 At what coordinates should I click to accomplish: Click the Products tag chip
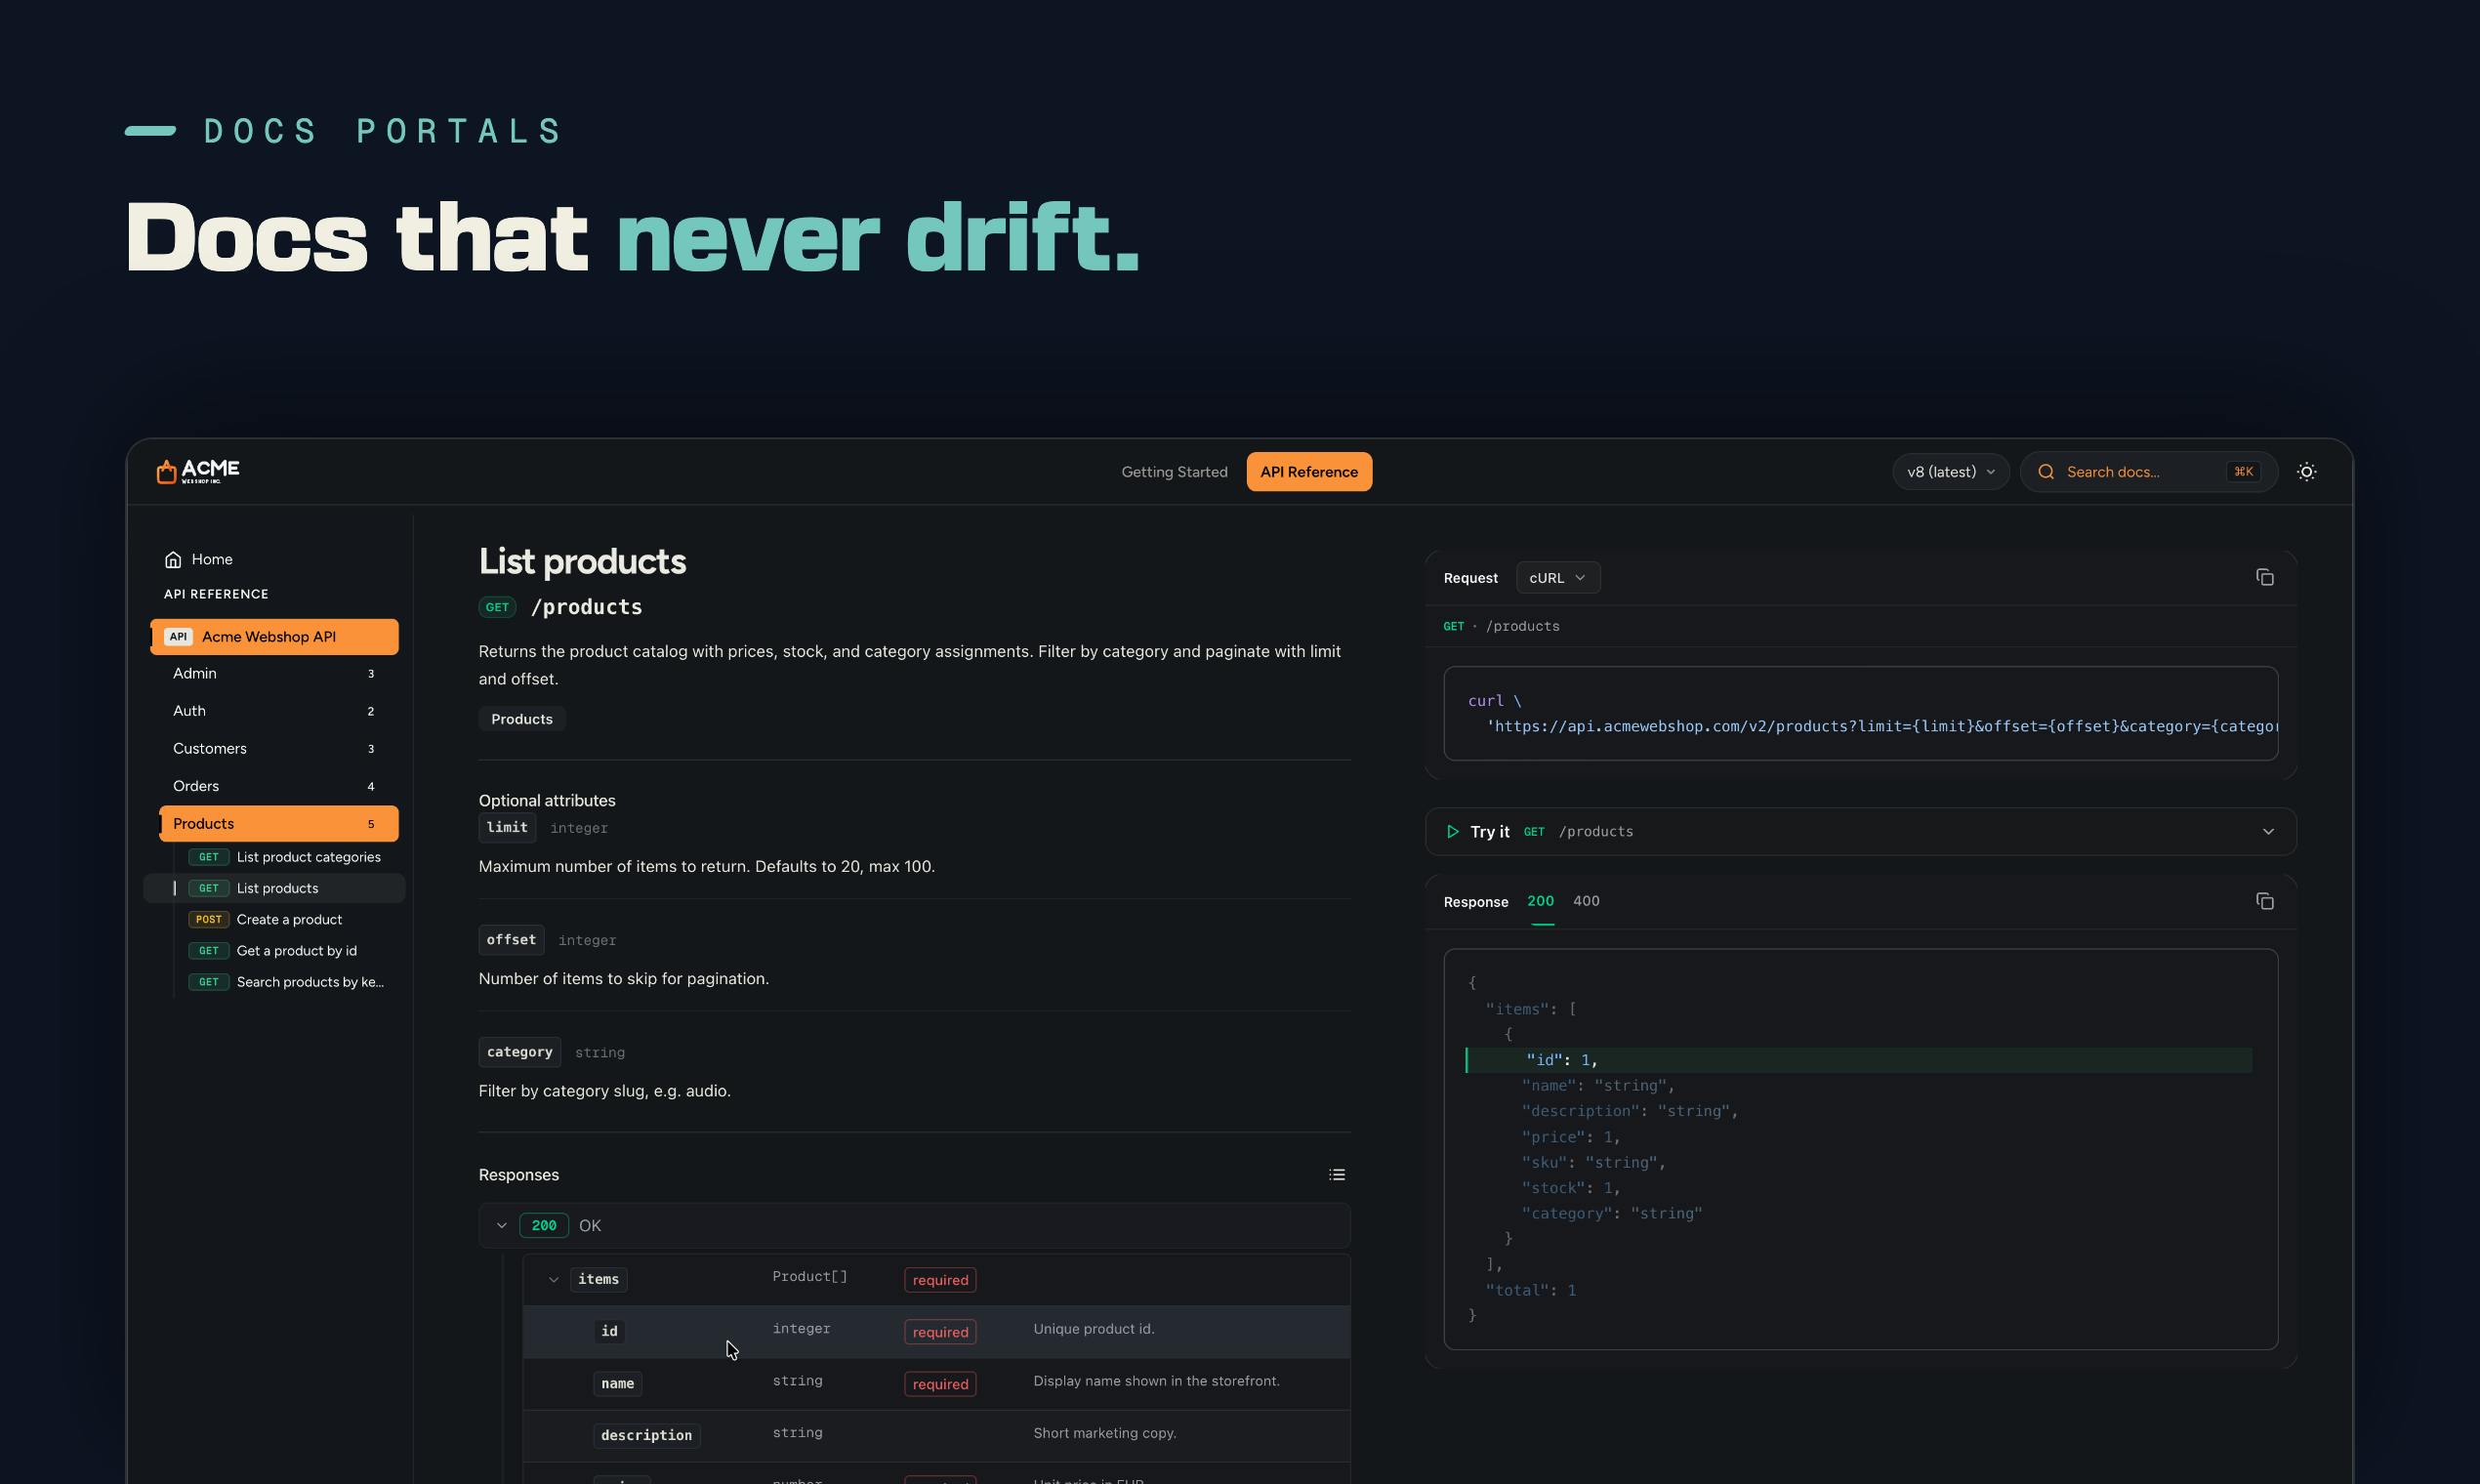point(522,719)
